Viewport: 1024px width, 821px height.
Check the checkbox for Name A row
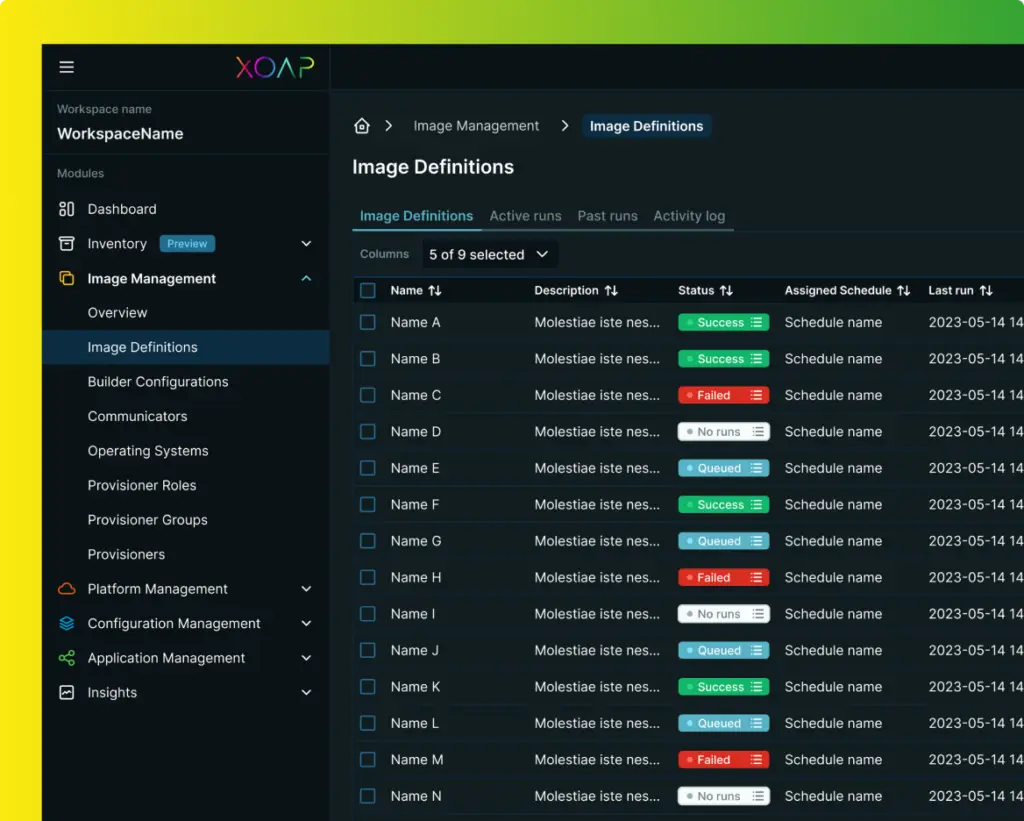point(367,322)
